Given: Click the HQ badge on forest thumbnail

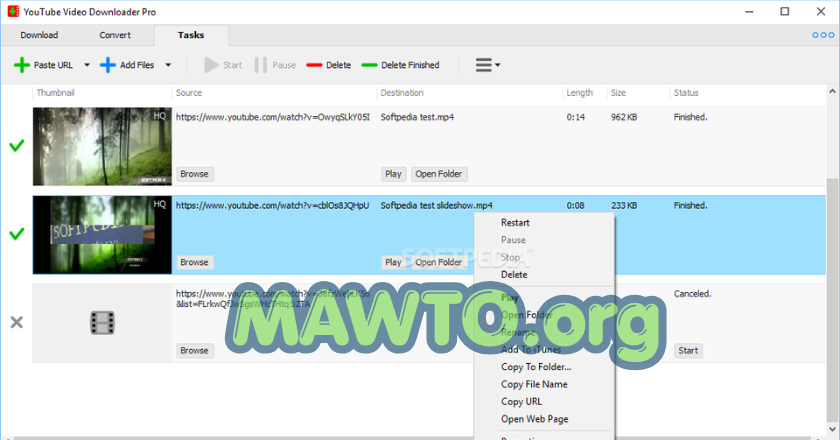Looking at the screenshot, I should [160, 116].
